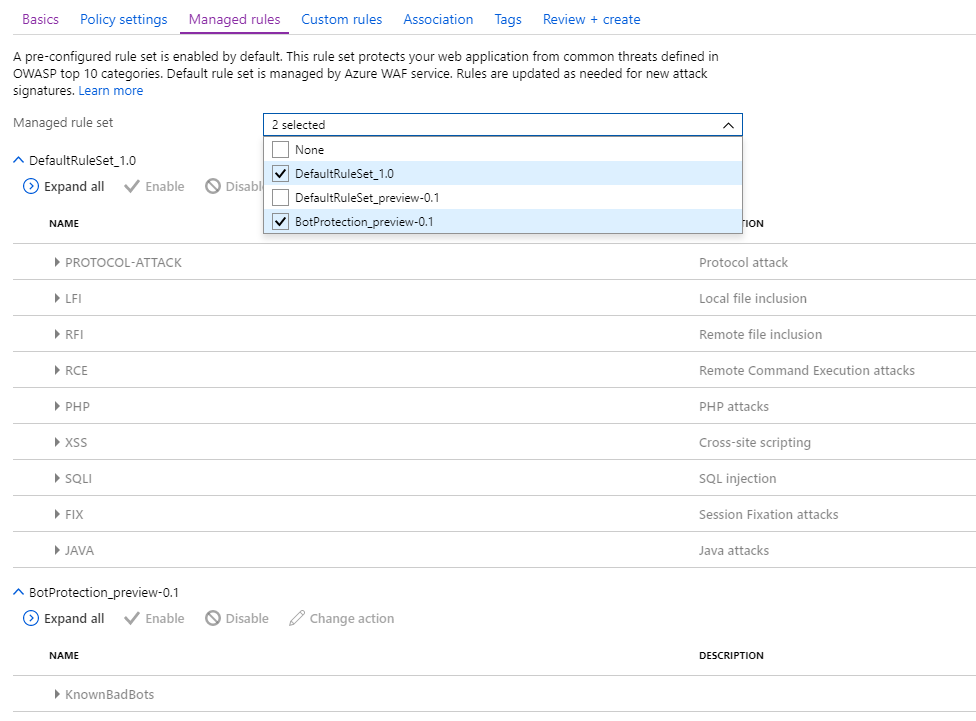
Task: Click the DefaultRuleSet_1.0 section title
Action: click(82, 161)
